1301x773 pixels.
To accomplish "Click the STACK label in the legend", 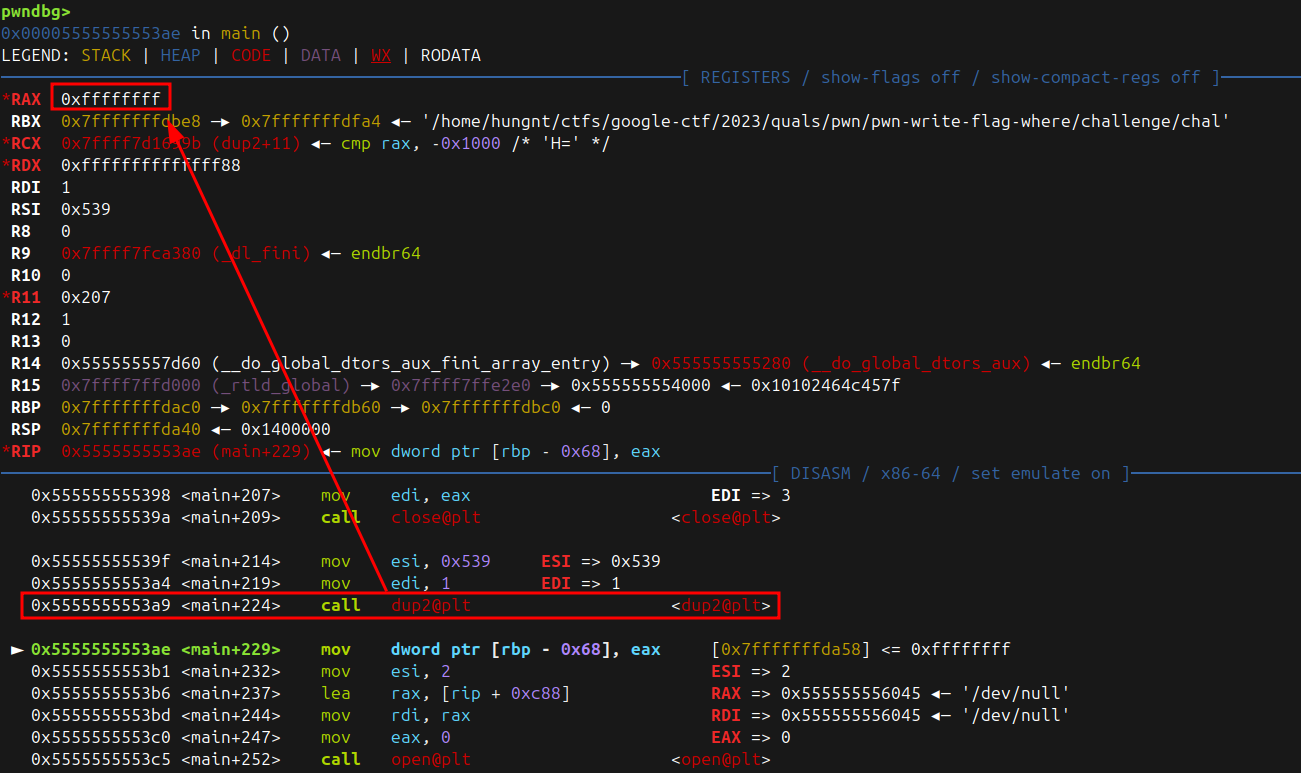I will coord(106,55).
